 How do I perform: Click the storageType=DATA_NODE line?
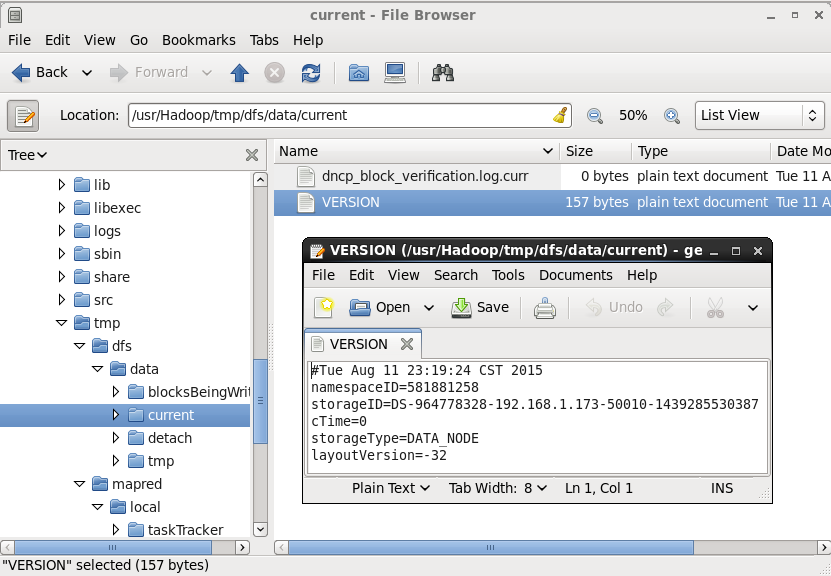tap(395, 439)
